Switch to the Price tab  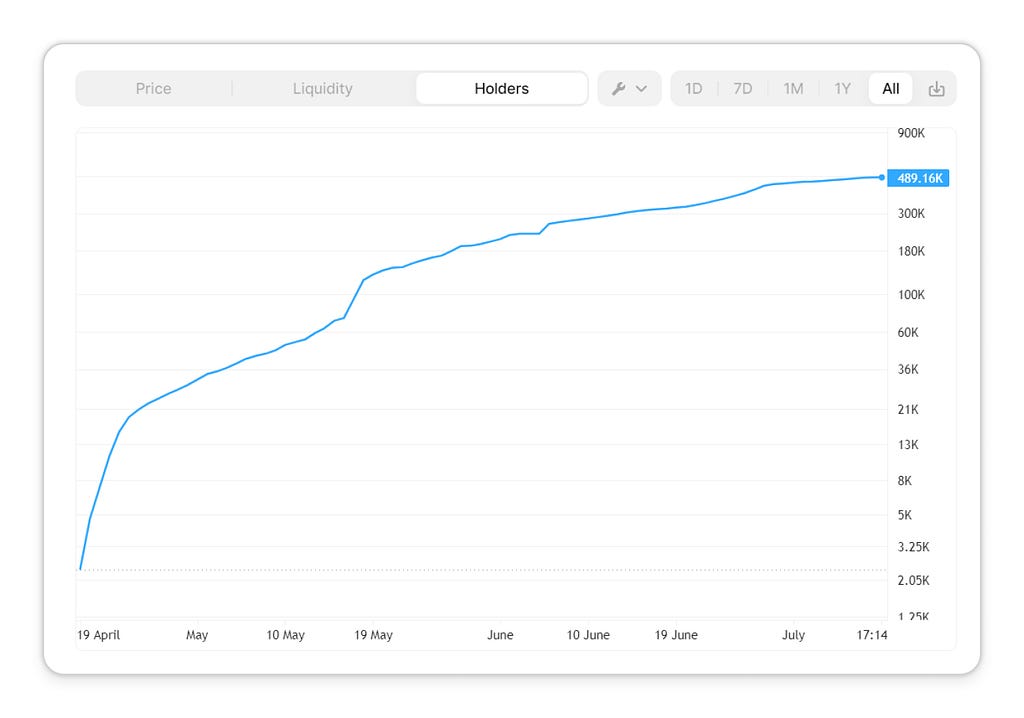pyautogui.click(x=153, y=88)
